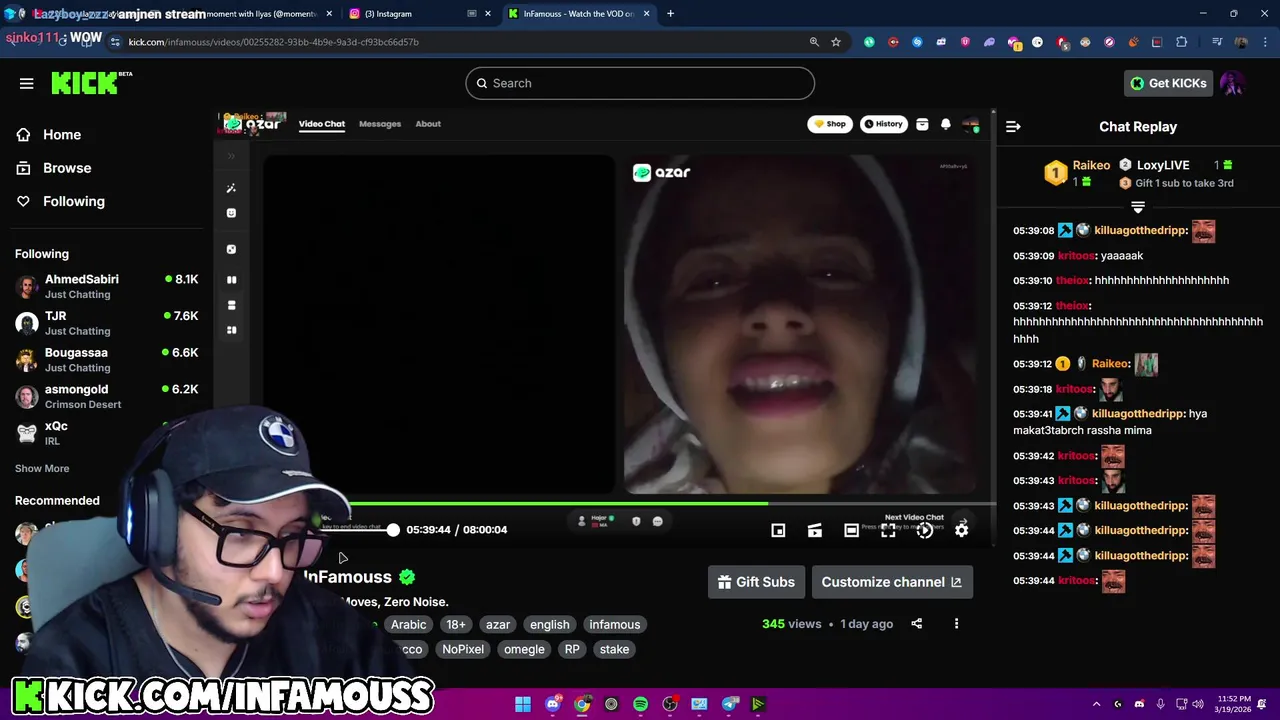The width and height of the screenshot is (1280, 720).
Task: Expand the chat leaderboard arrow
Action: click(1137, 207)
